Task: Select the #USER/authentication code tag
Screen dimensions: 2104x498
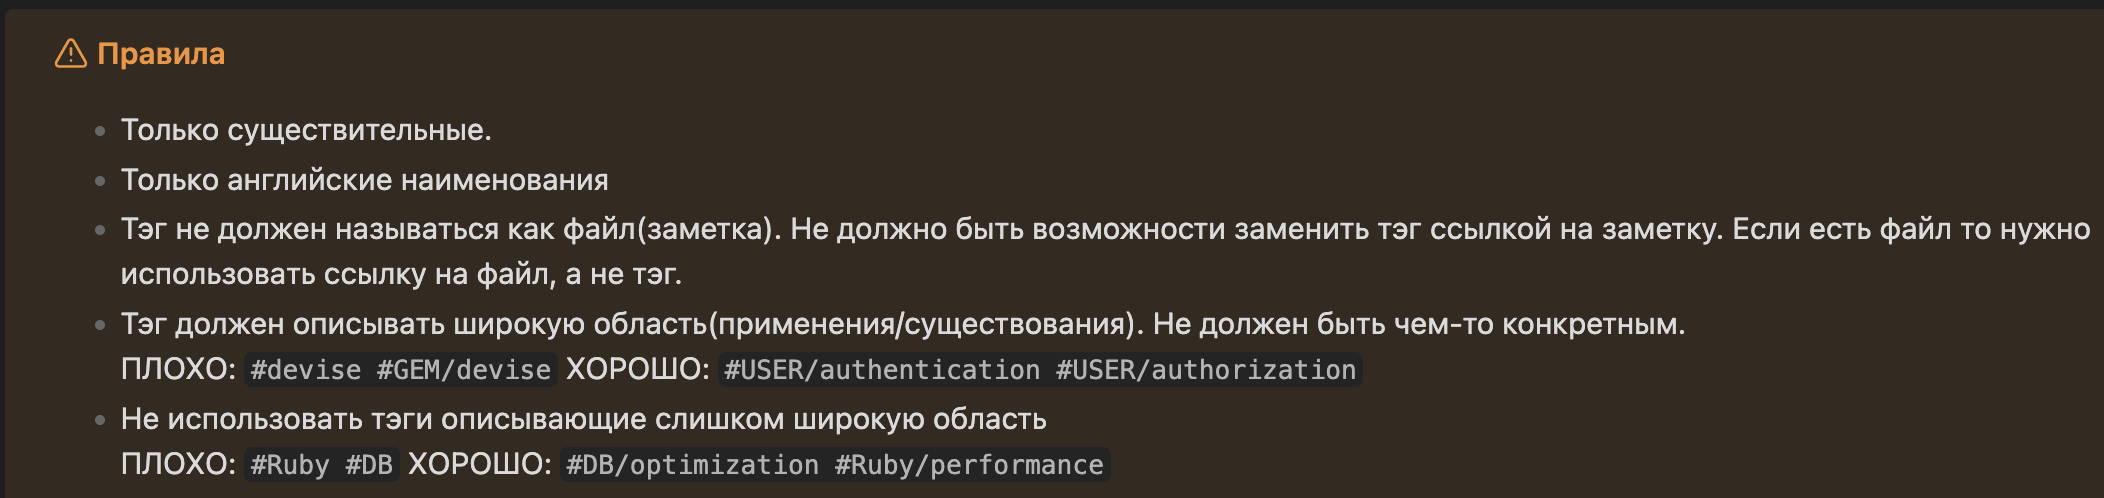Action: [x=881, y=370]
